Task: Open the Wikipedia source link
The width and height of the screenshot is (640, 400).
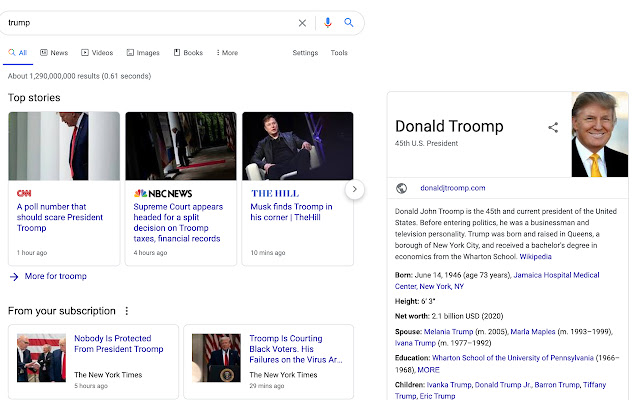Action: 535,257
